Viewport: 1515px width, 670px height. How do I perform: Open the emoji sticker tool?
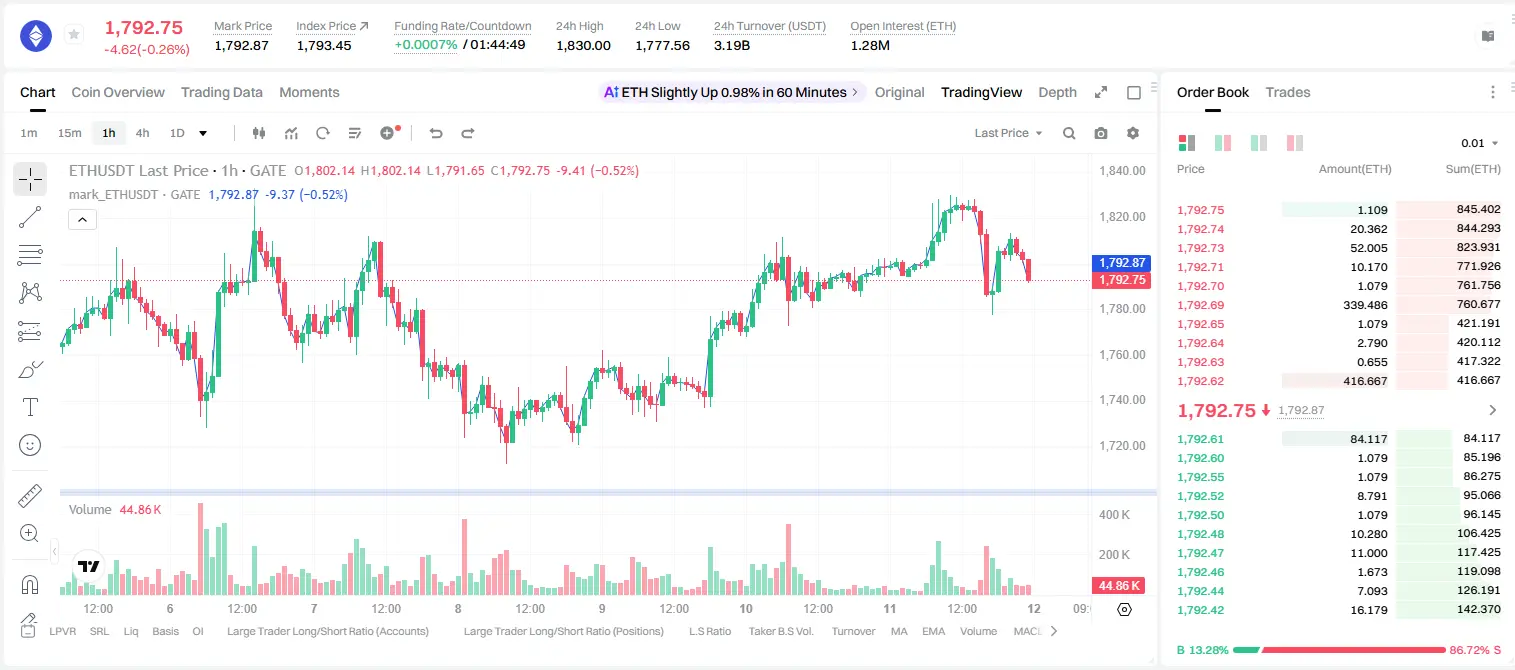(30, 445)
